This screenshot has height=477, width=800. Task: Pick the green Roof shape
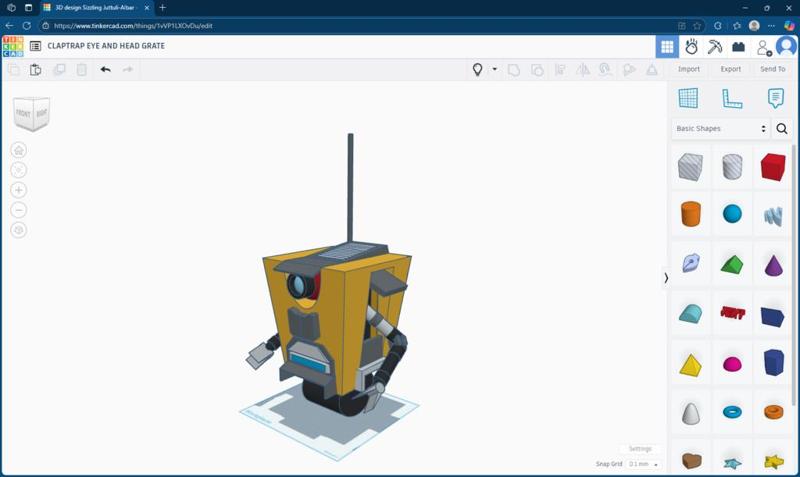tap(732, 265)
